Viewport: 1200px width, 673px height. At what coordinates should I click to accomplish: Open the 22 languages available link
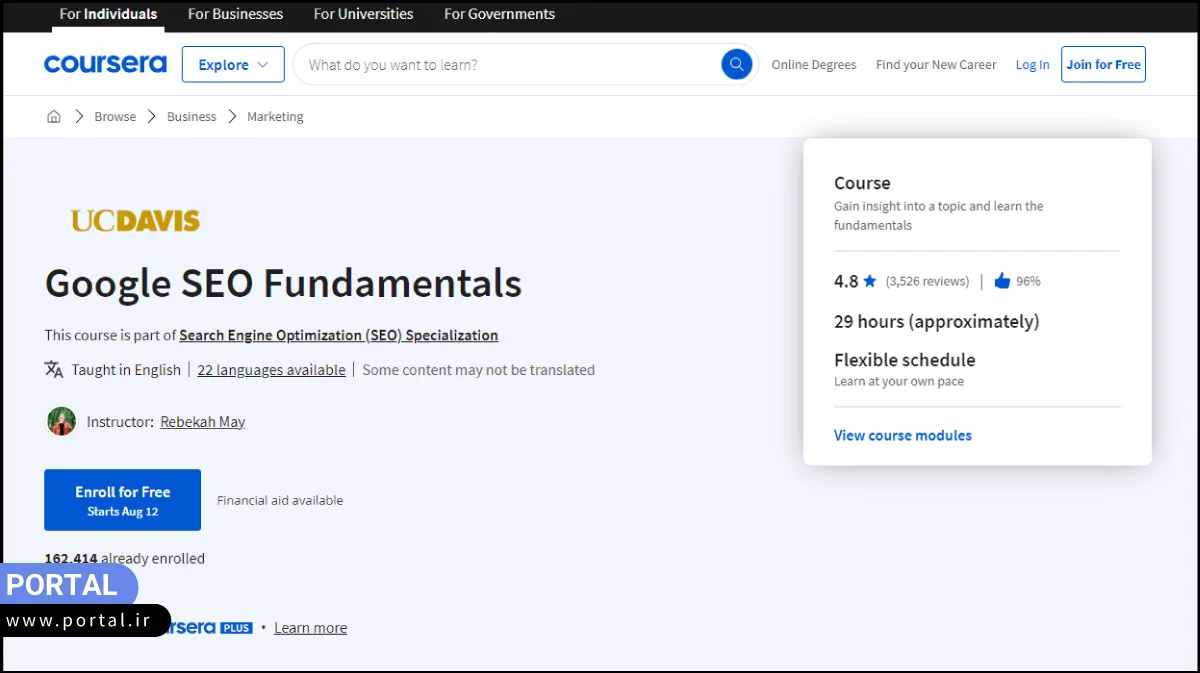click(271, 369)
